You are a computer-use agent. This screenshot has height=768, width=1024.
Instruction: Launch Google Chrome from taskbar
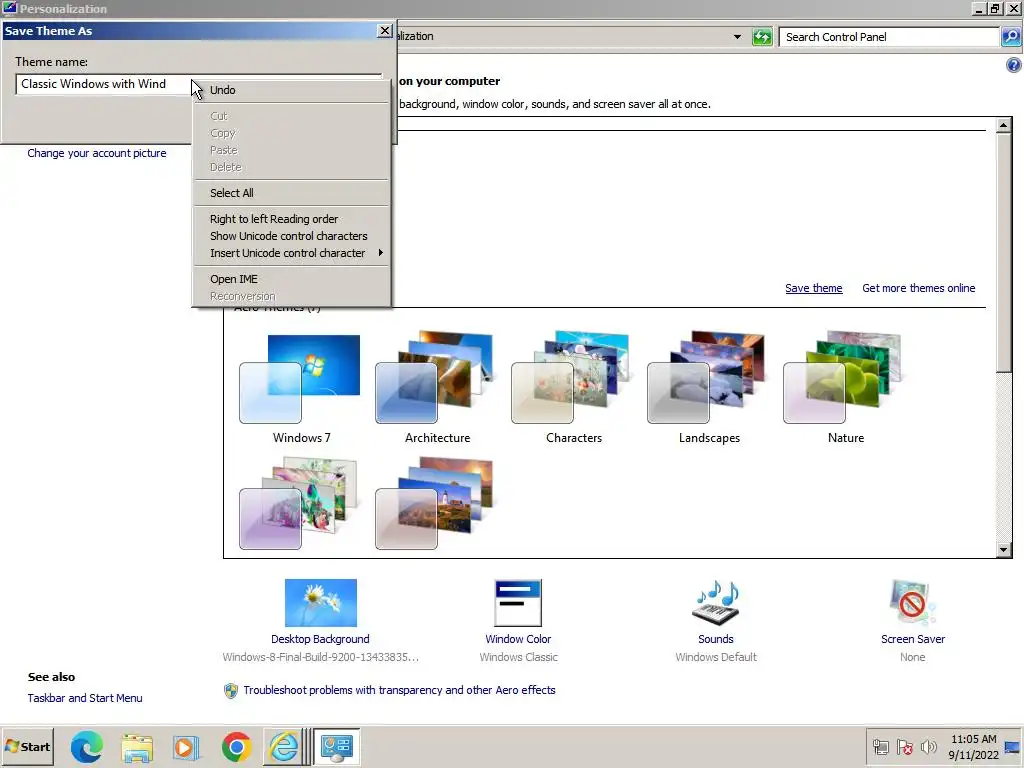[x=236, y=746]
